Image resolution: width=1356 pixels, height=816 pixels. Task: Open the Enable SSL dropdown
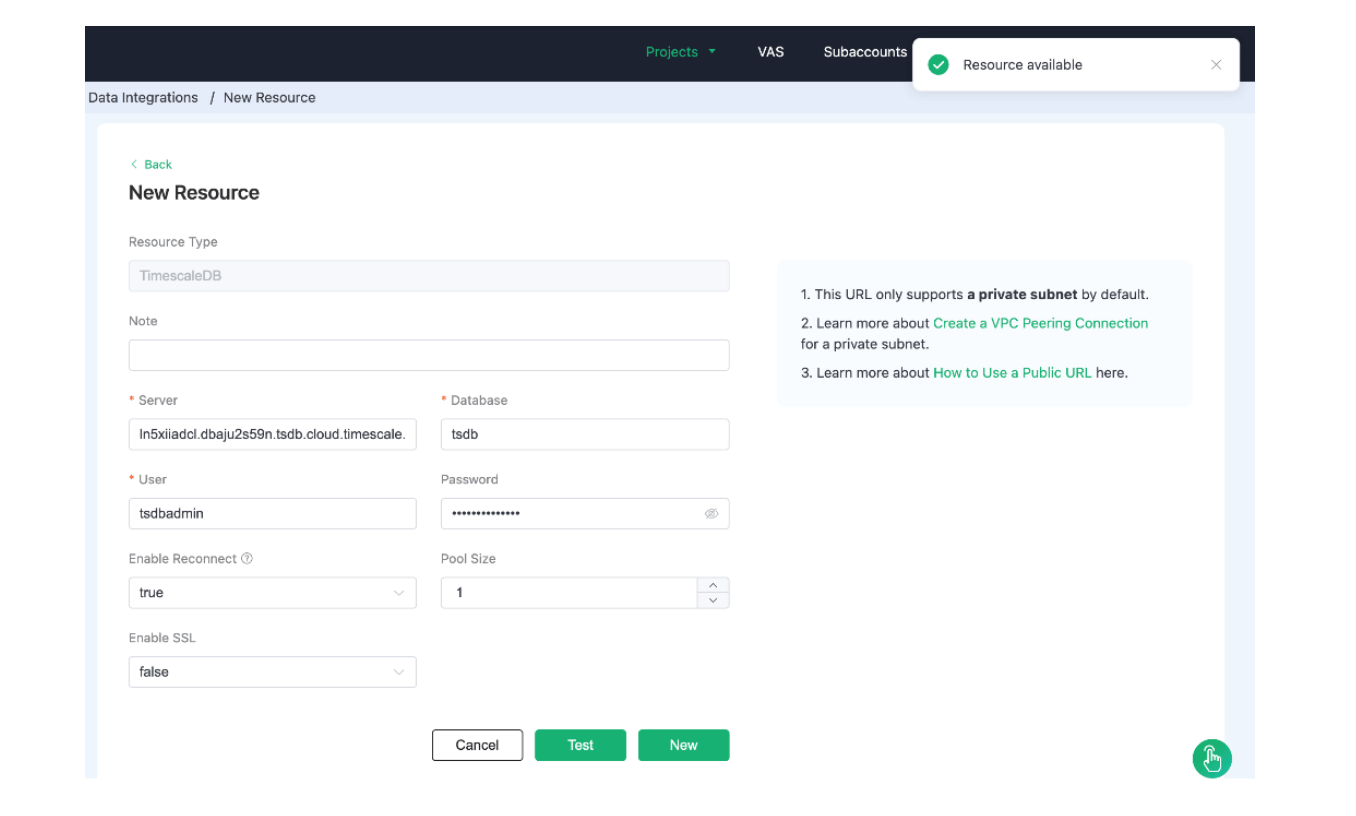[272, 672]
